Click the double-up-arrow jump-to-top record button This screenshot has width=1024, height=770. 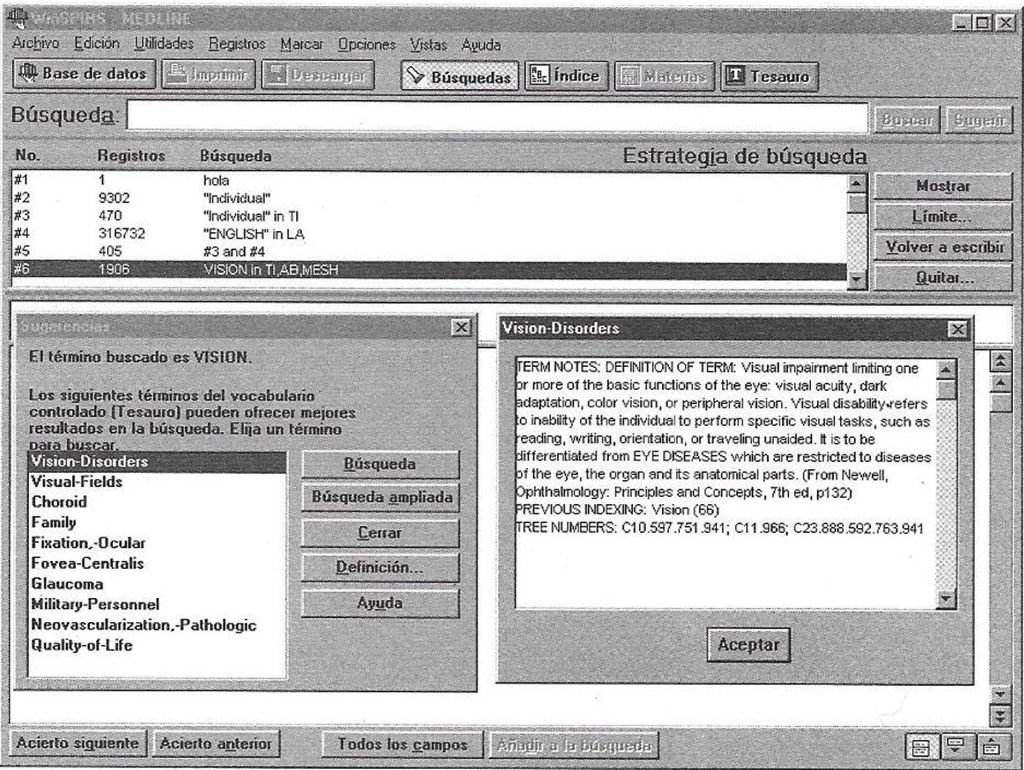click(x=1000, y=362)
